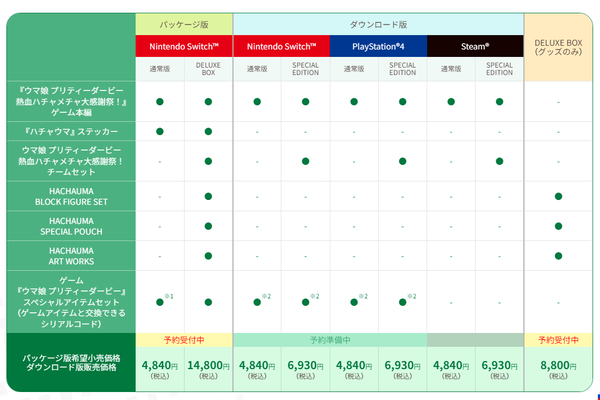Click the 8,800円 goods-only price

point(558,366)
